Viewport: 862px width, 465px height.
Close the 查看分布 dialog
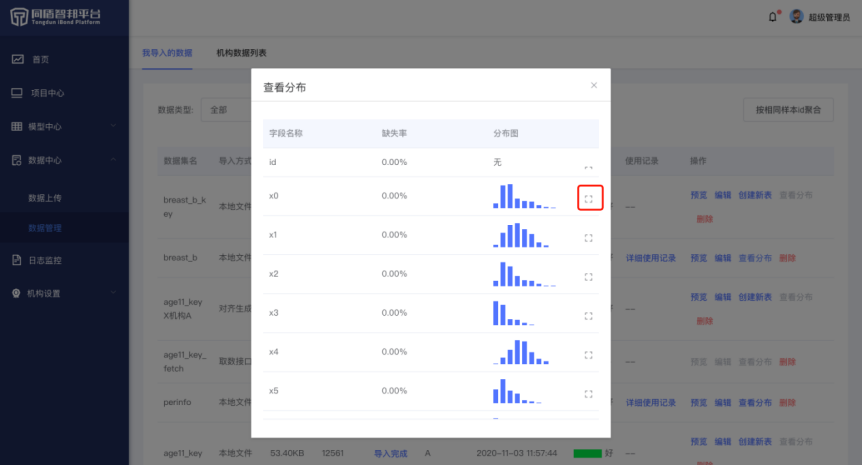(x=594, y=86)
